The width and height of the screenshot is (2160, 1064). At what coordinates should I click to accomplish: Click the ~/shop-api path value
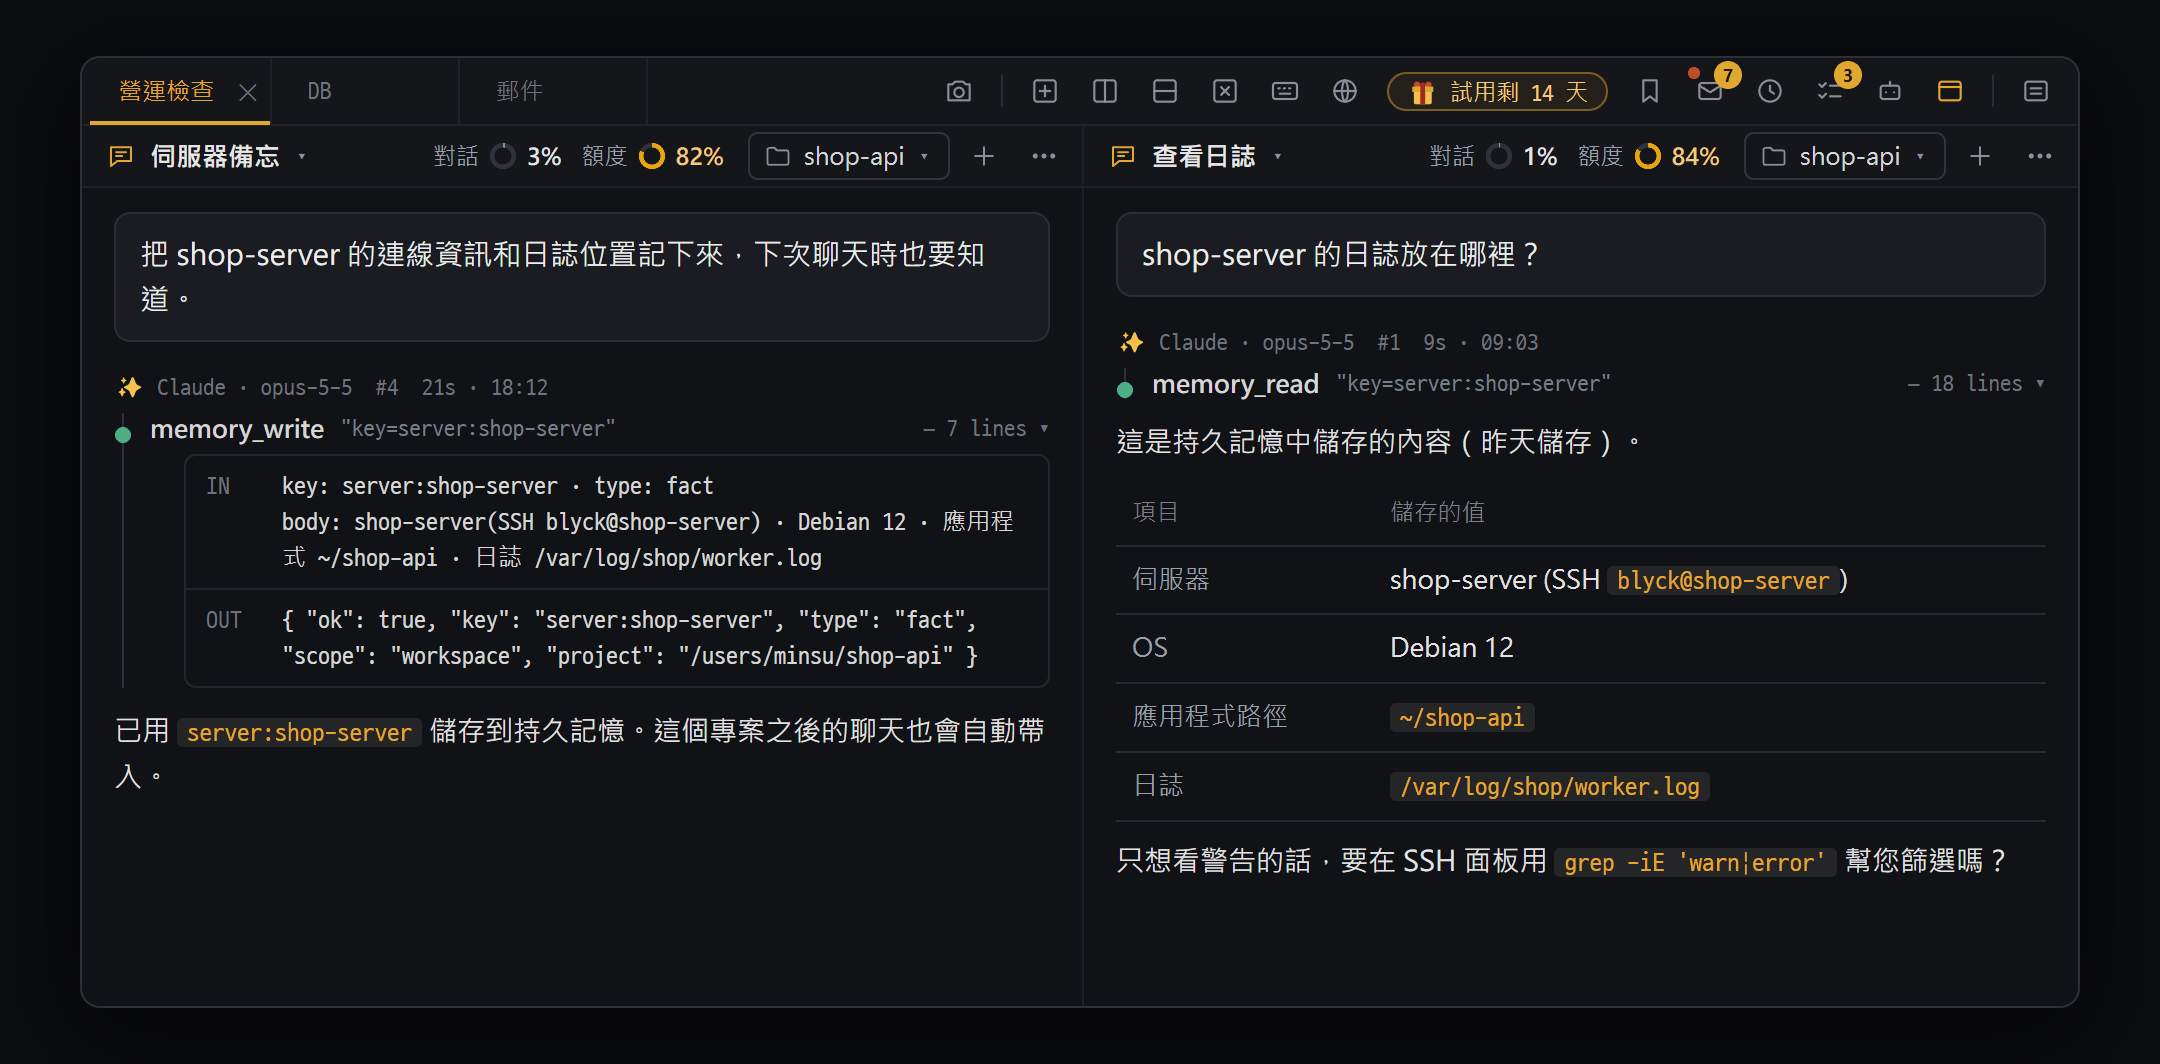pos(1461,718)
